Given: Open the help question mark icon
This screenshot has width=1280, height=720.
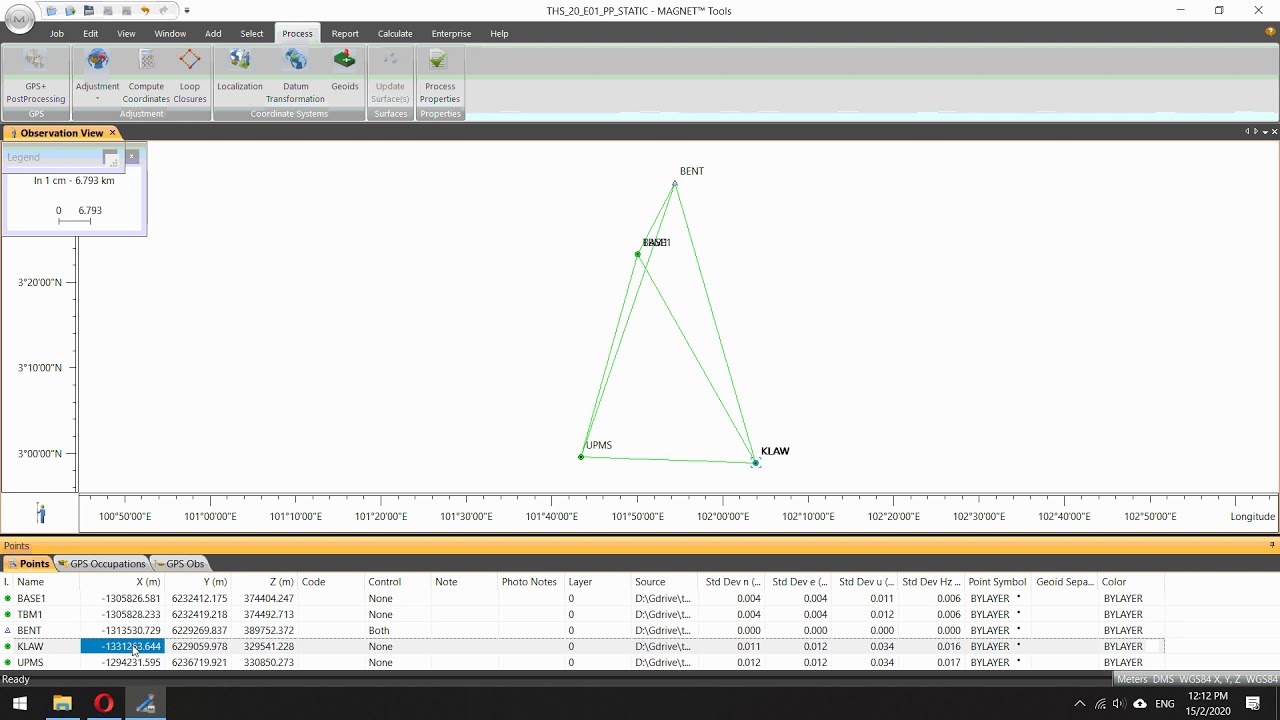Looking at the screenshot, I should (1270, 32).
